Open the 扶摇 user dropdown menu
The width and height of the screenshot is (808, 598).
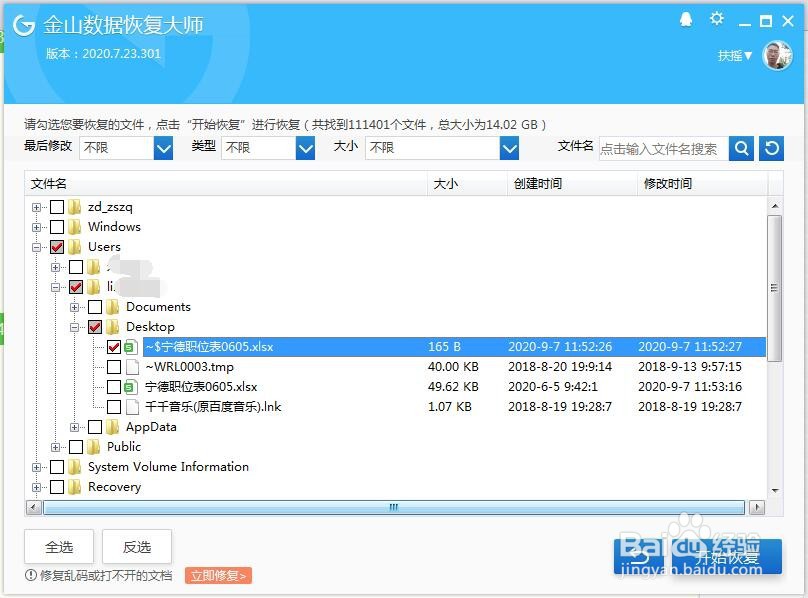pos(735,56)
